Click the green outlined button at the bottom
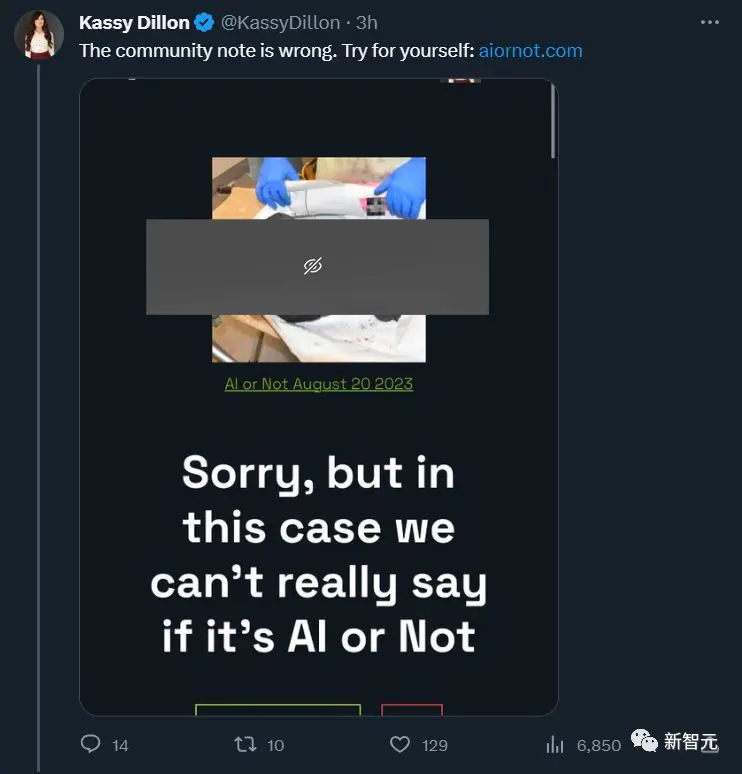742x774 pixels. click(x=277, y=709)
